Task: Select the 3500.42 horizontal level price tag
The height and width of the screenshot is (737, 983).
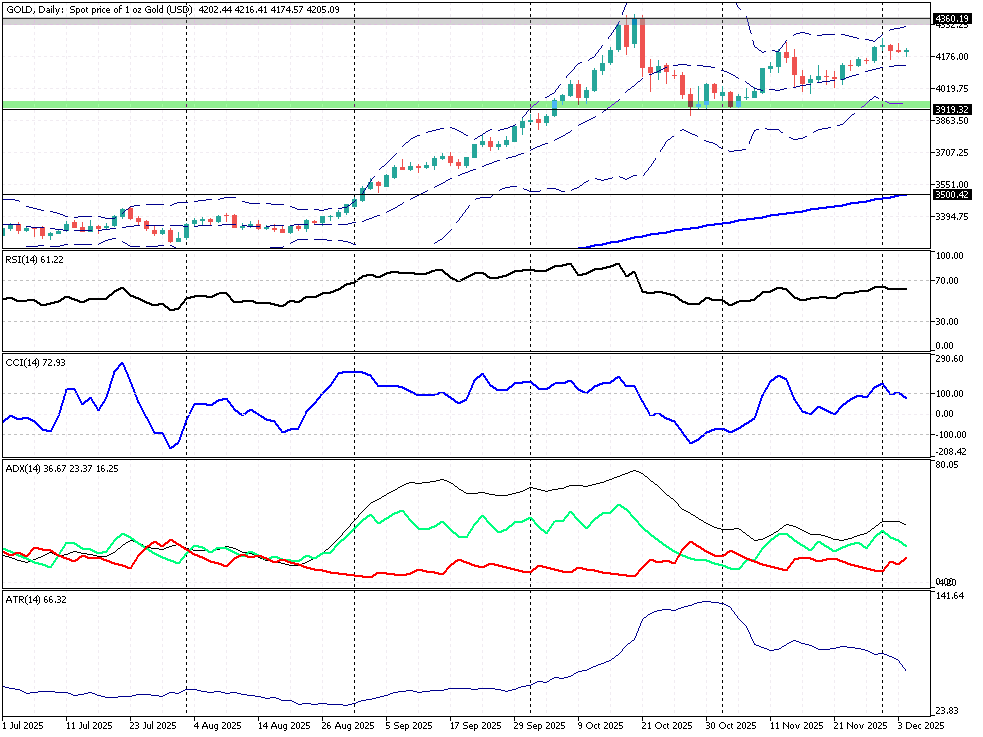Action: (x=950, y=197)
